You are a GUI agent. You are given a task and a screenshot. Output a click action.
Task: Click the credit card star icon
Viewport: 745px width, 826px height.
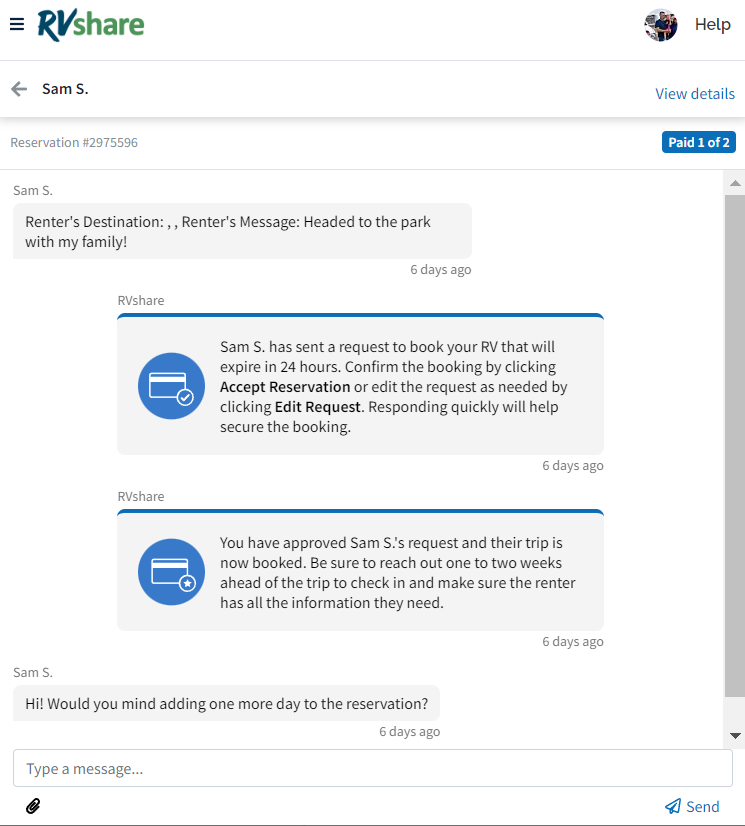click(171, 572)
